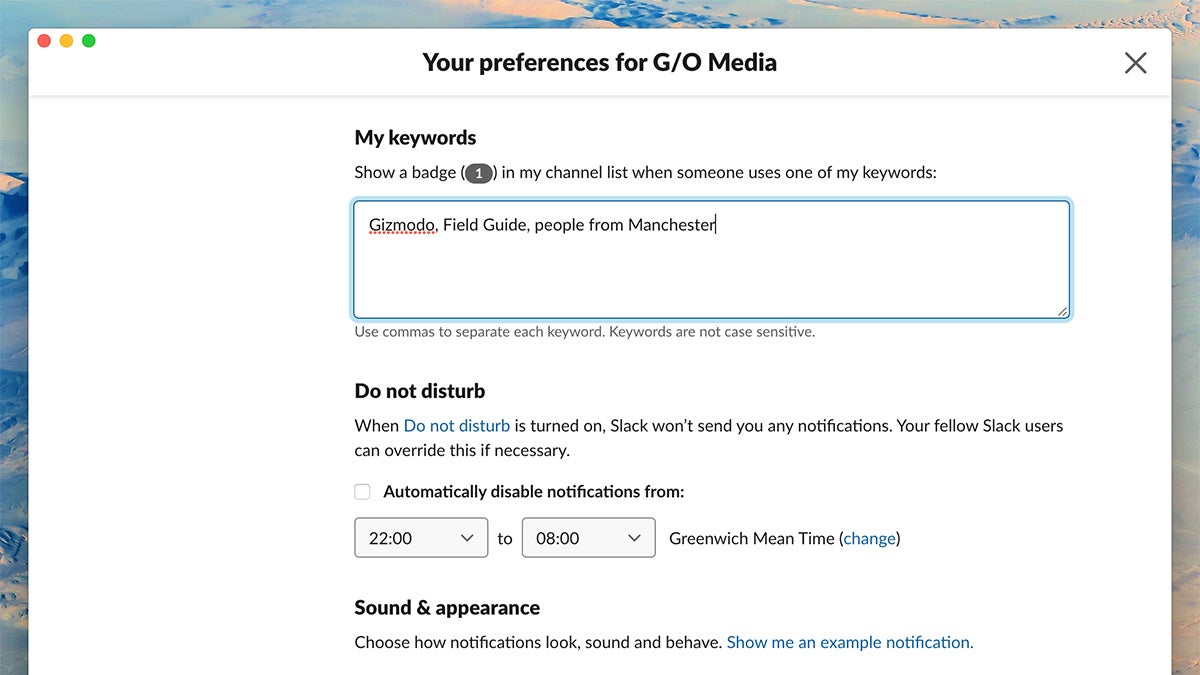Click change next to Greenwich Mean Time

[869, 538]
